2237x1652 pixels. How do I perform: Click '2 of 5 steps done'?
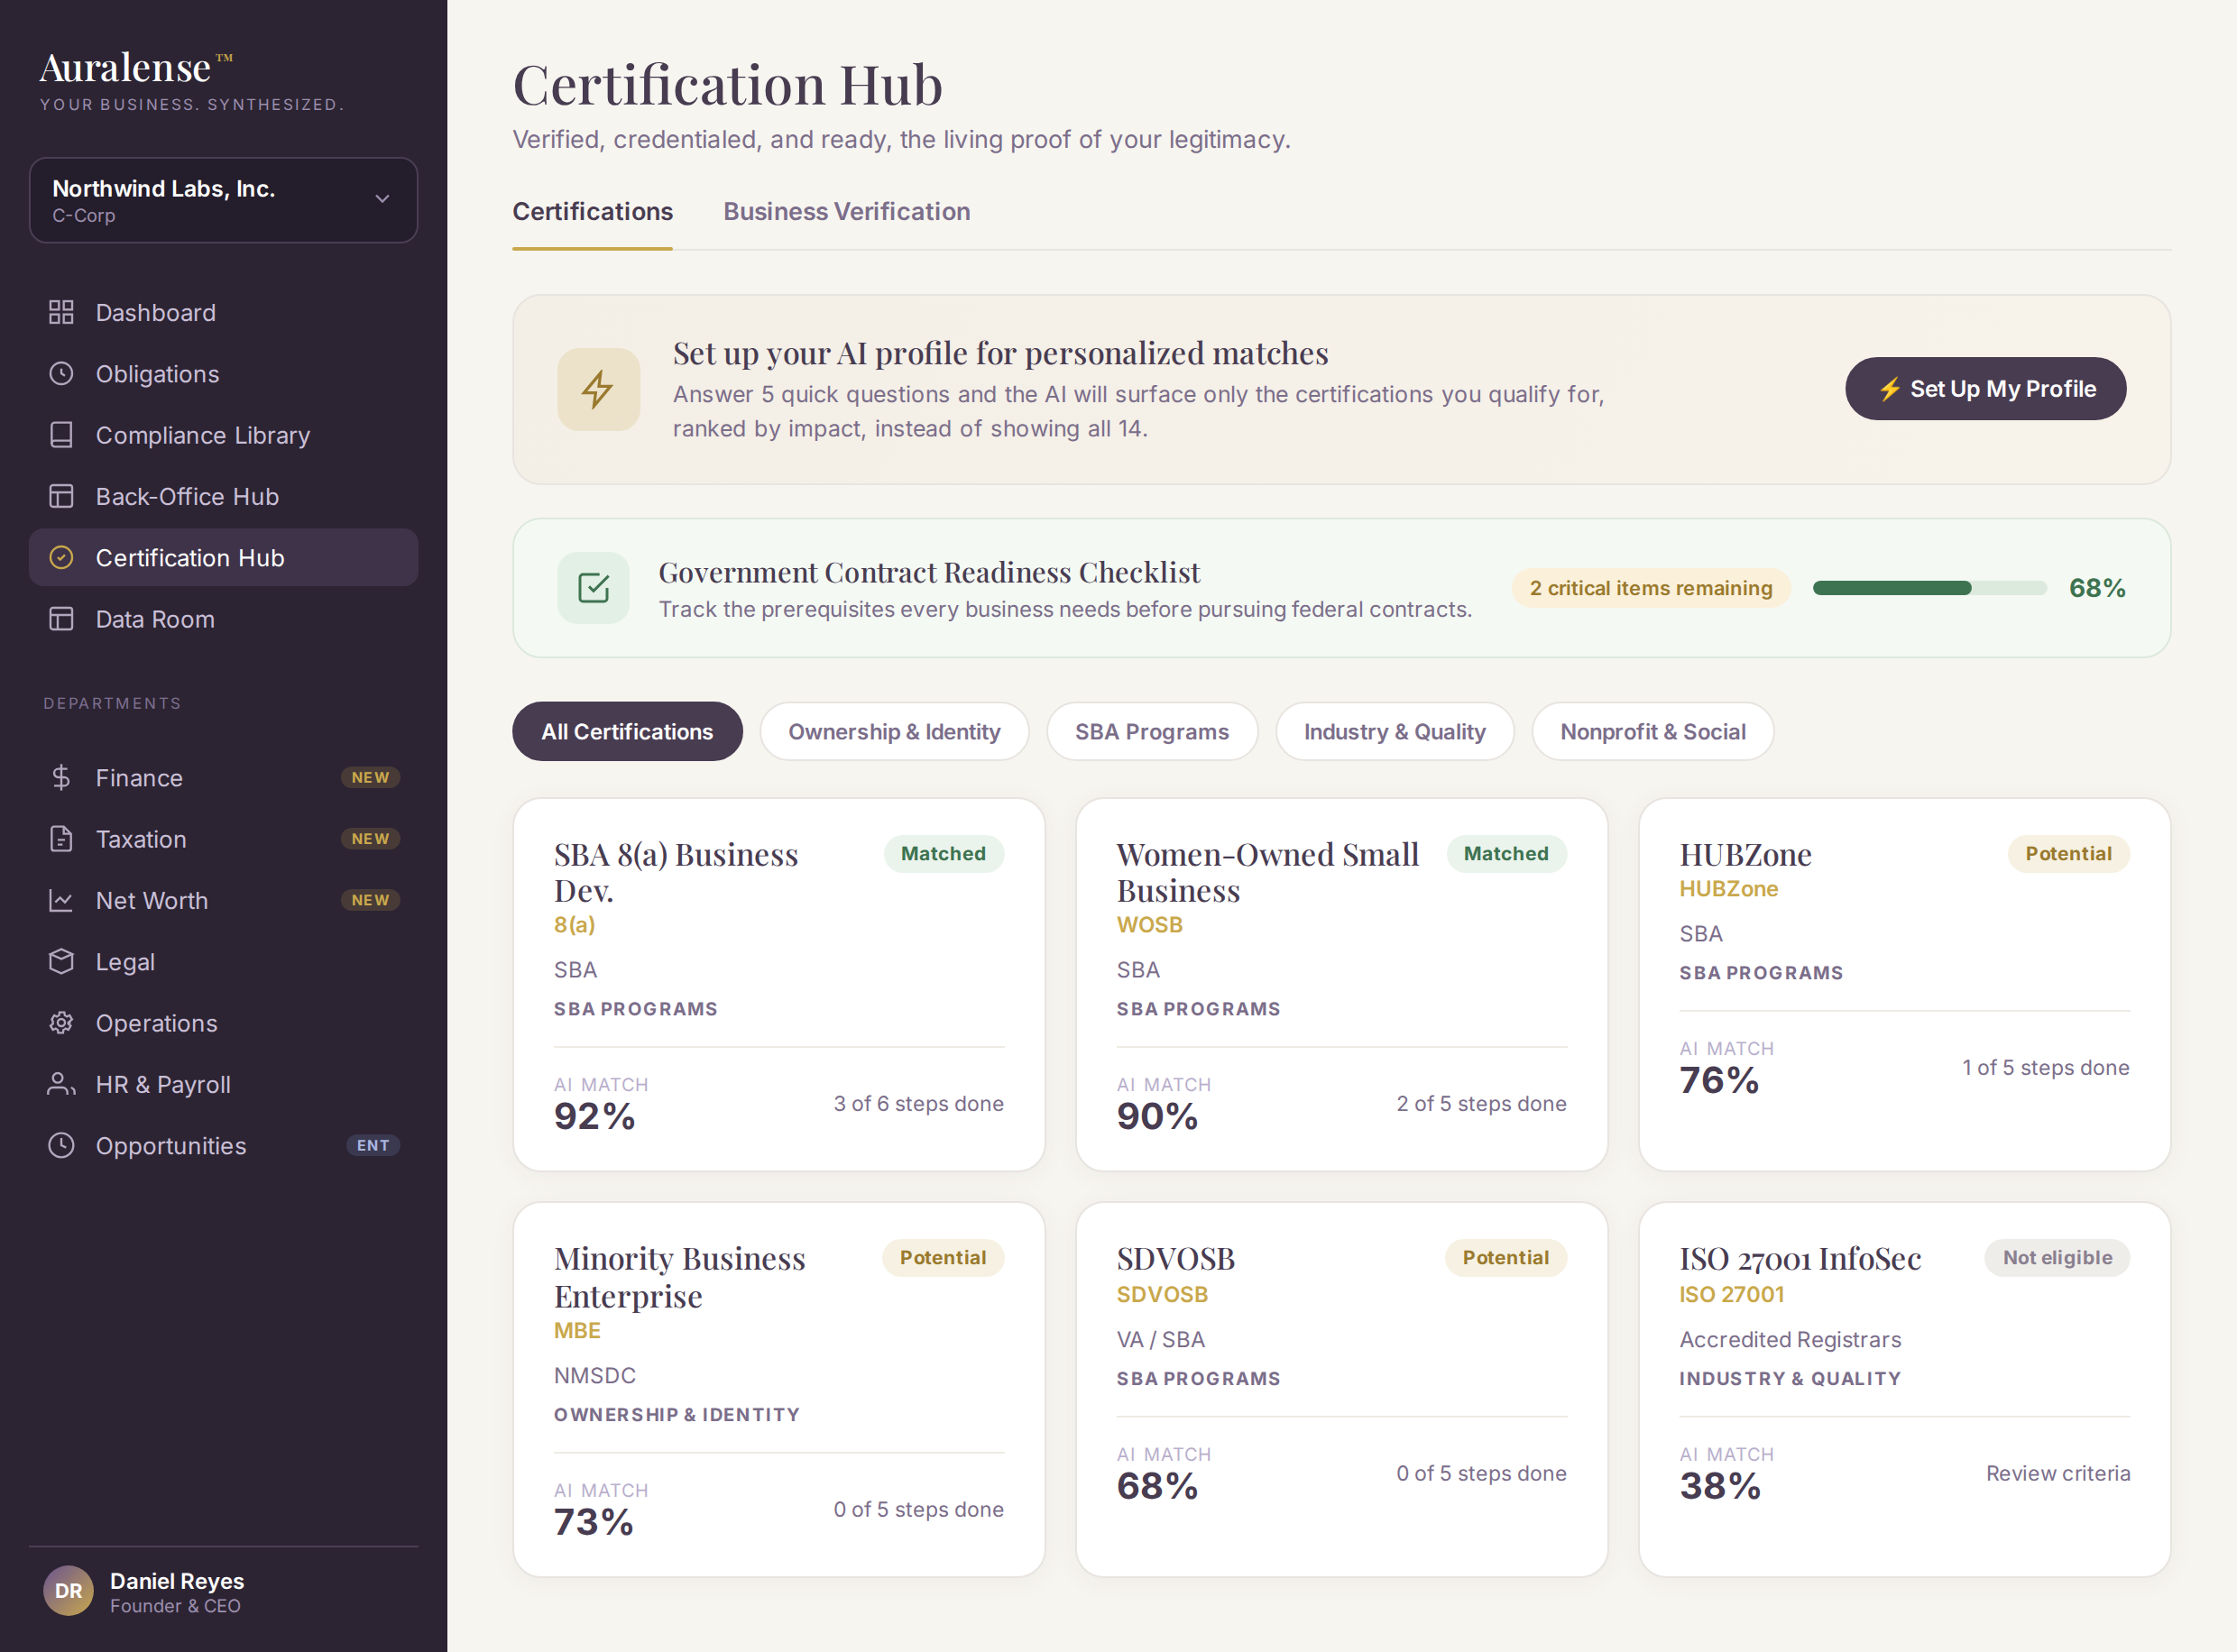pyautogui.click(x=1481, y=1103)
